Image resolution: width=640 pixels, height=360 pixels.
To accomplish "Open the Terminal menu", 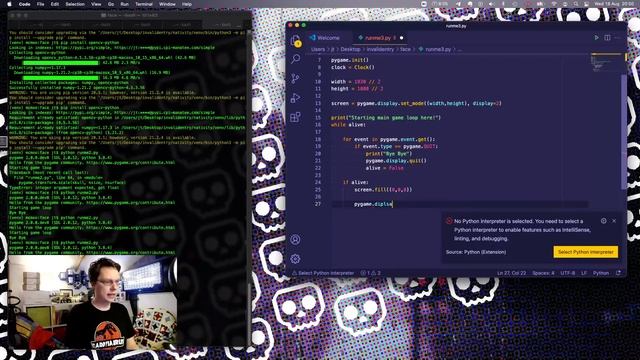I will (144, 4).
